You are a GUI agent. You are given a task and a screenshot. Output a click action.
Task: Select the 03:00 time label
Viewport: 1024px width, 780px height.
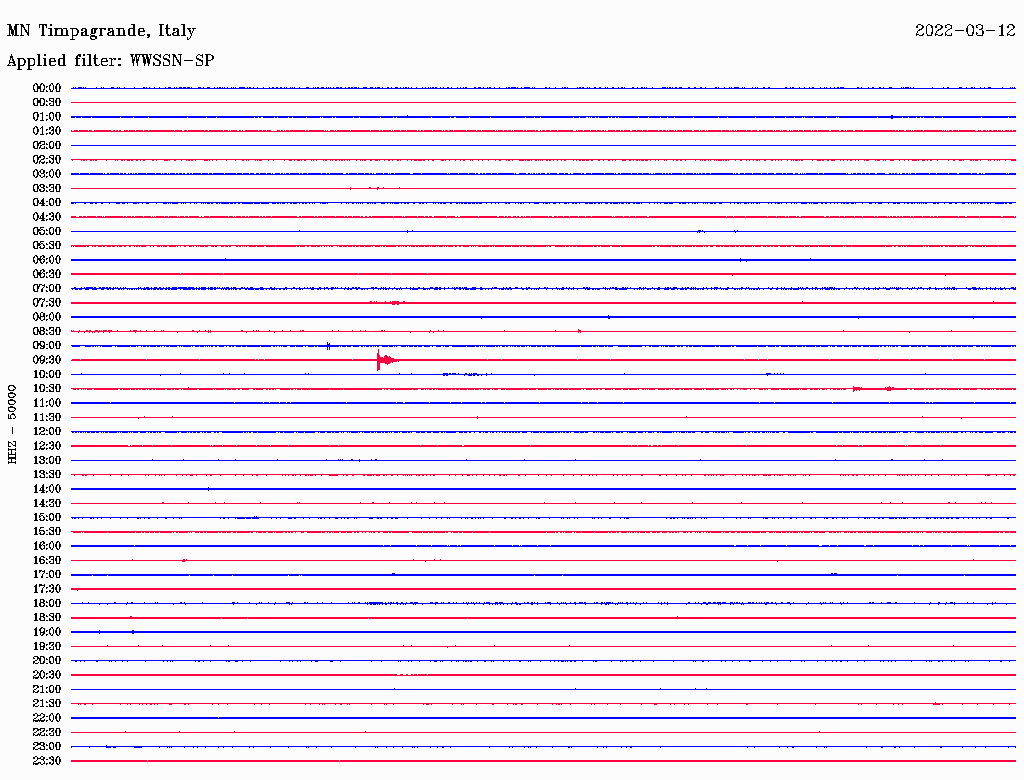47,174
